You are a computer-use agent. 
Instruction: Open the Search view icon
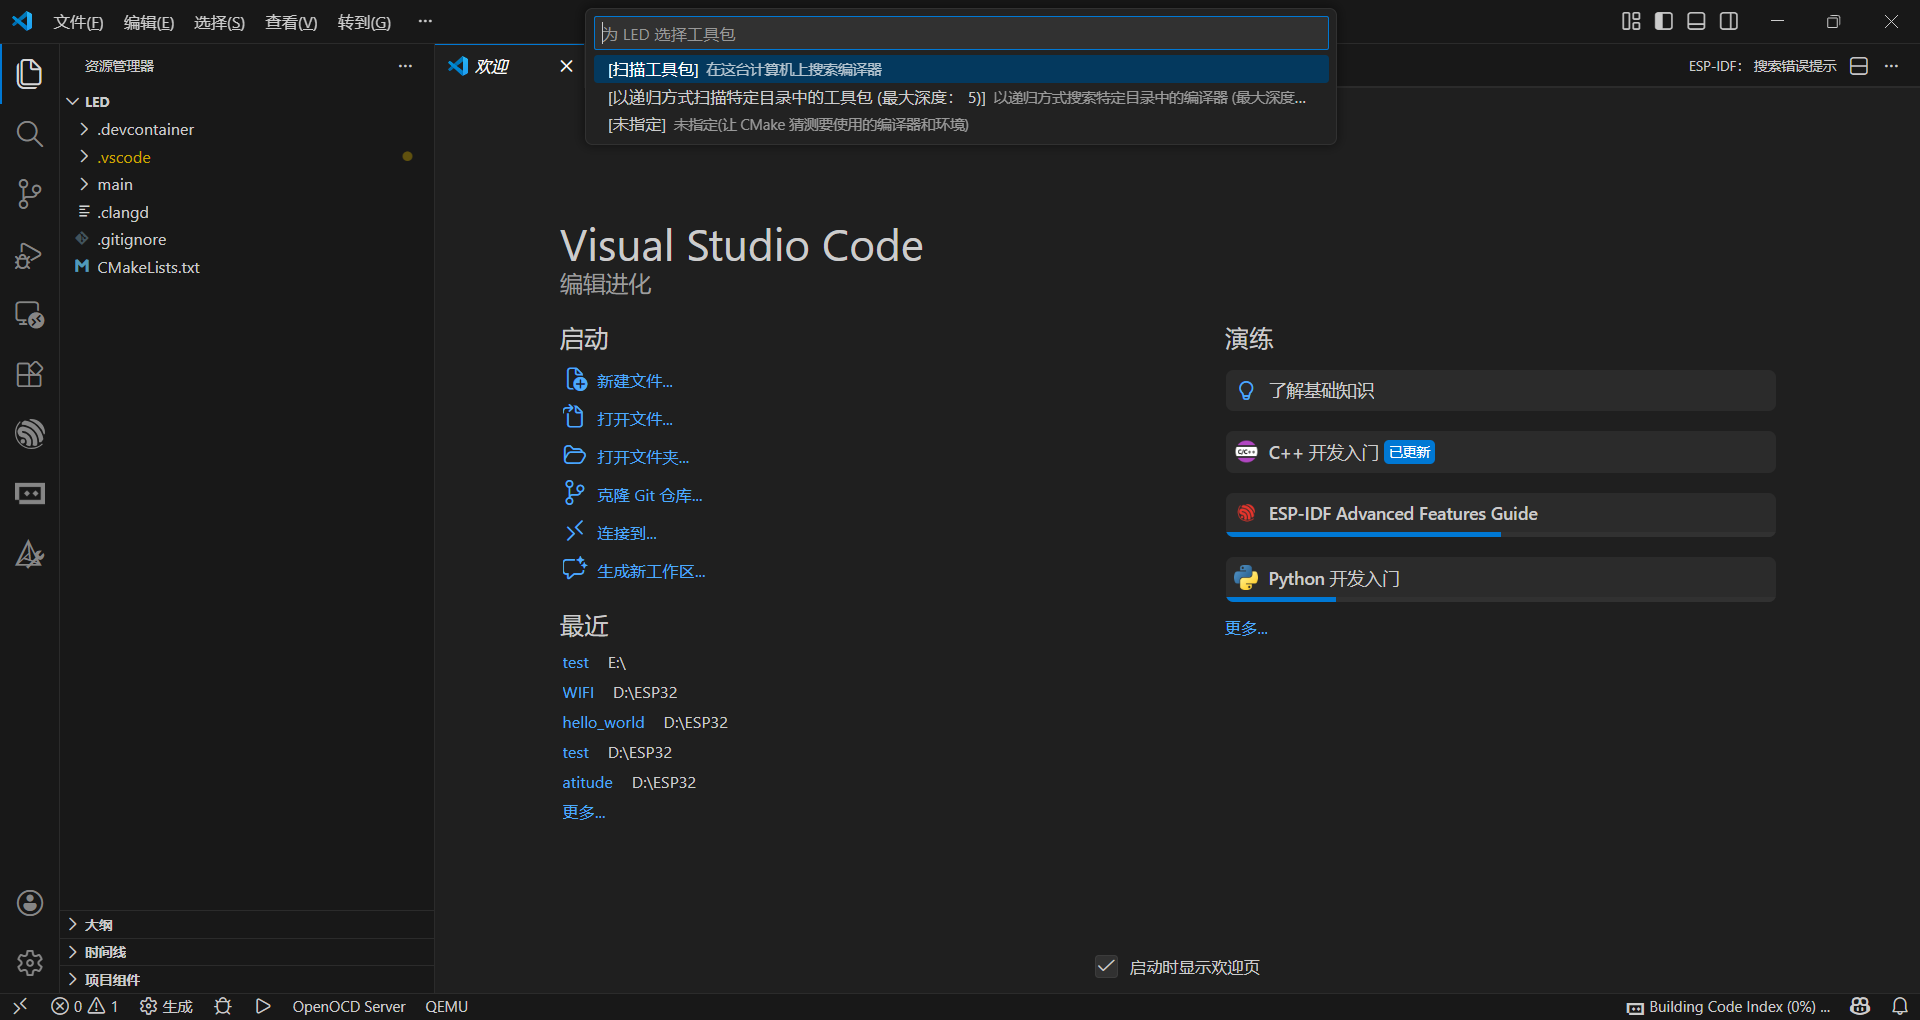tap(29, 134)
